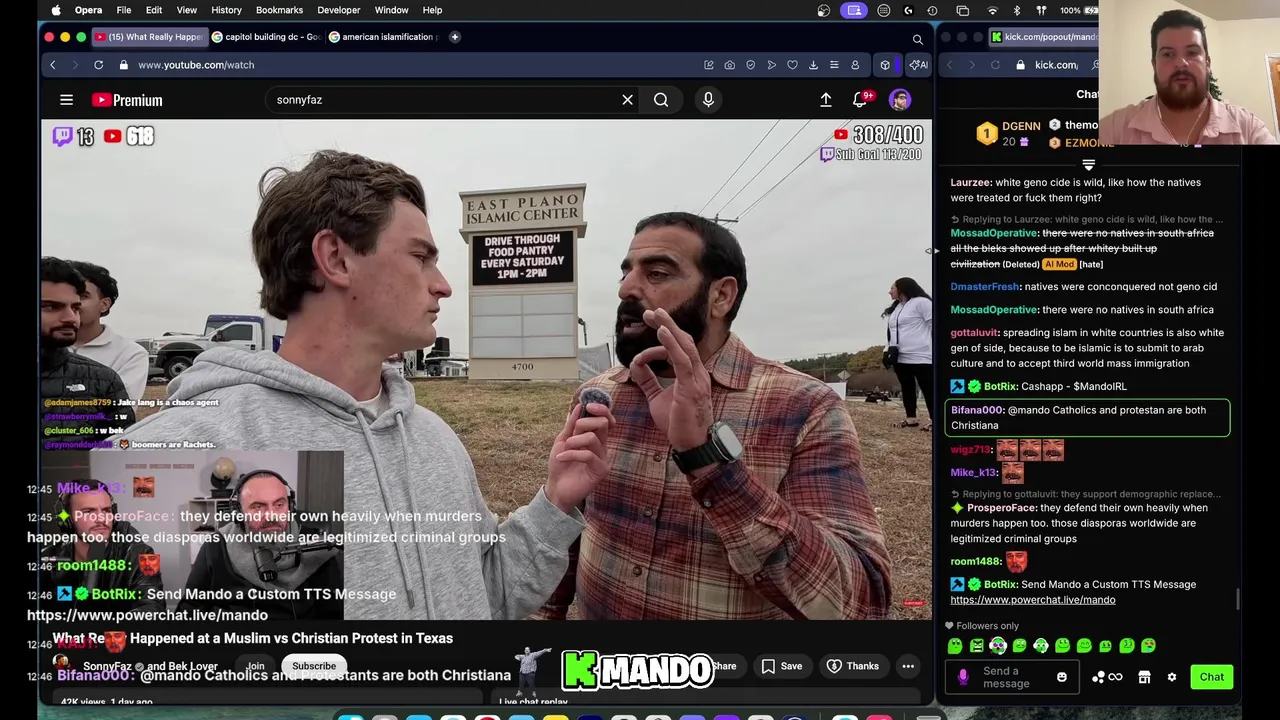This screenshot has height=720, width=1280.
Task: Open Kick chat settings gear
Action: (1172, 677)
